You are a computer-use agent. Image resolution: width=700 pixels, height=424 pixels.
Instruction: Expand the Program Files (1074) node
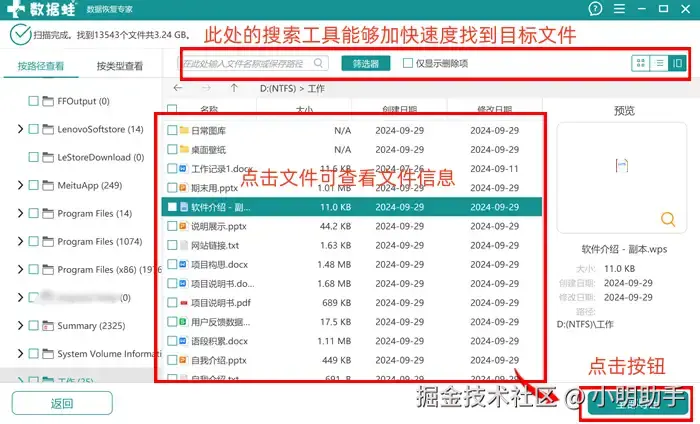pyautogui.click(x=20, y=241)
